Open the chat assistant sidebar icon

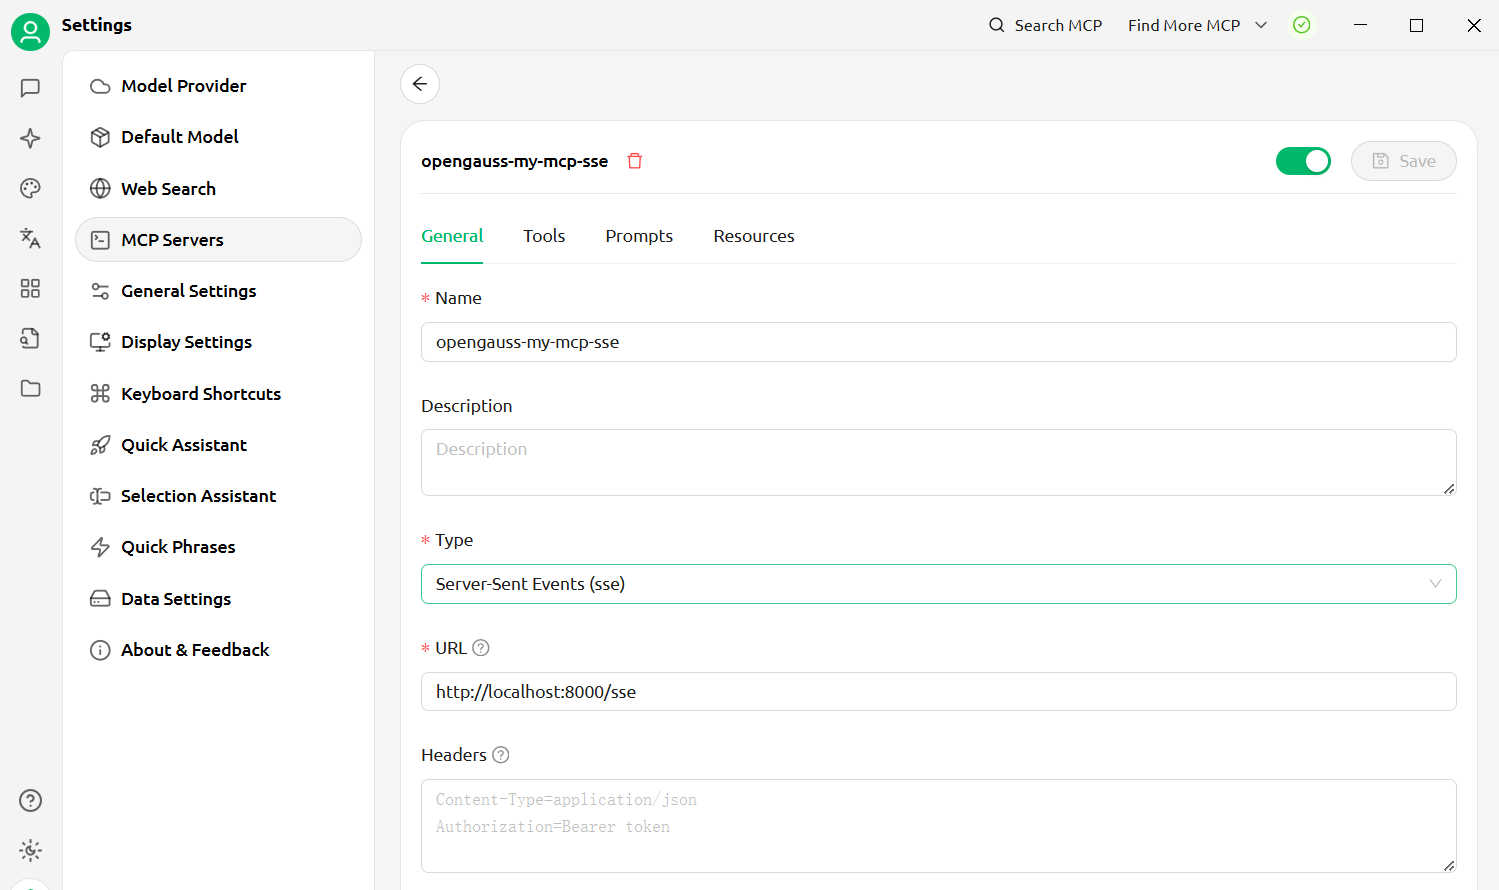(x=30, y=88)
